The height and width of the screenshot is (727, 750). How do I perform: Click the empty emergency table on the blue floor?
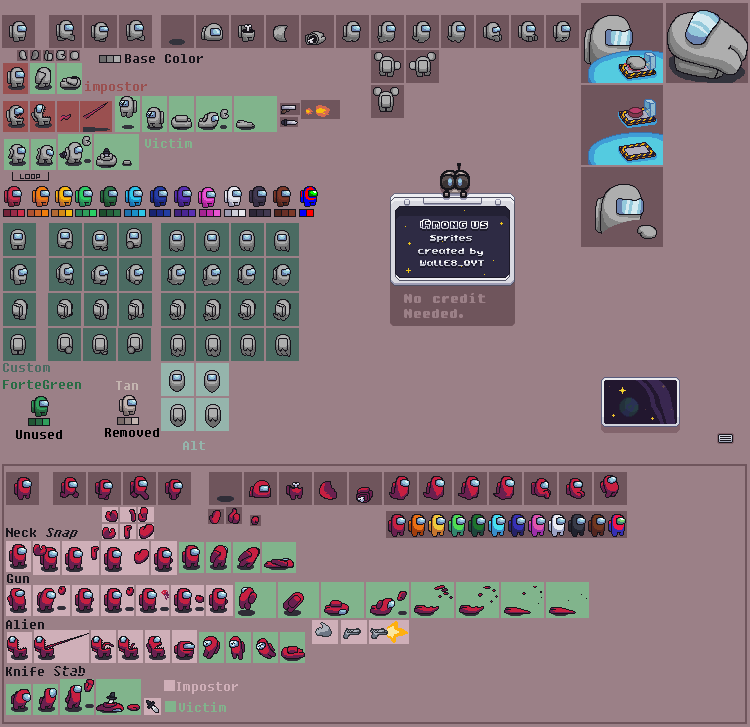[x=637, y=151]
